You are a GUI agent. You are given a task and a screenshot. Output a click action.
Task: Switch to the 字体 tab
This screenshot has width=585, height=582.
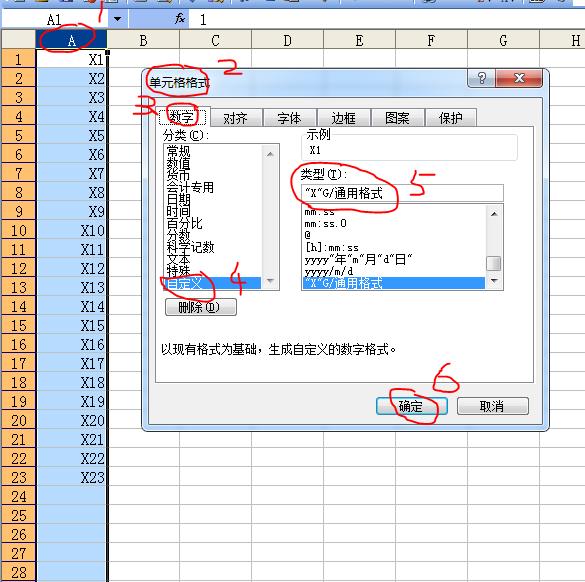(289, 118)
